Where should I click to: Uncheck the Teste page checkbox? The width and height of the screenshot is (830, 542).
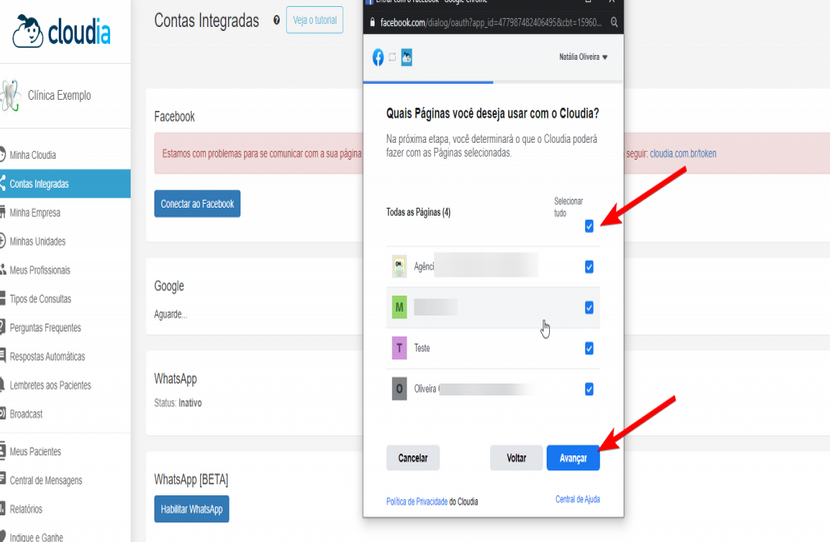(589, 348)
